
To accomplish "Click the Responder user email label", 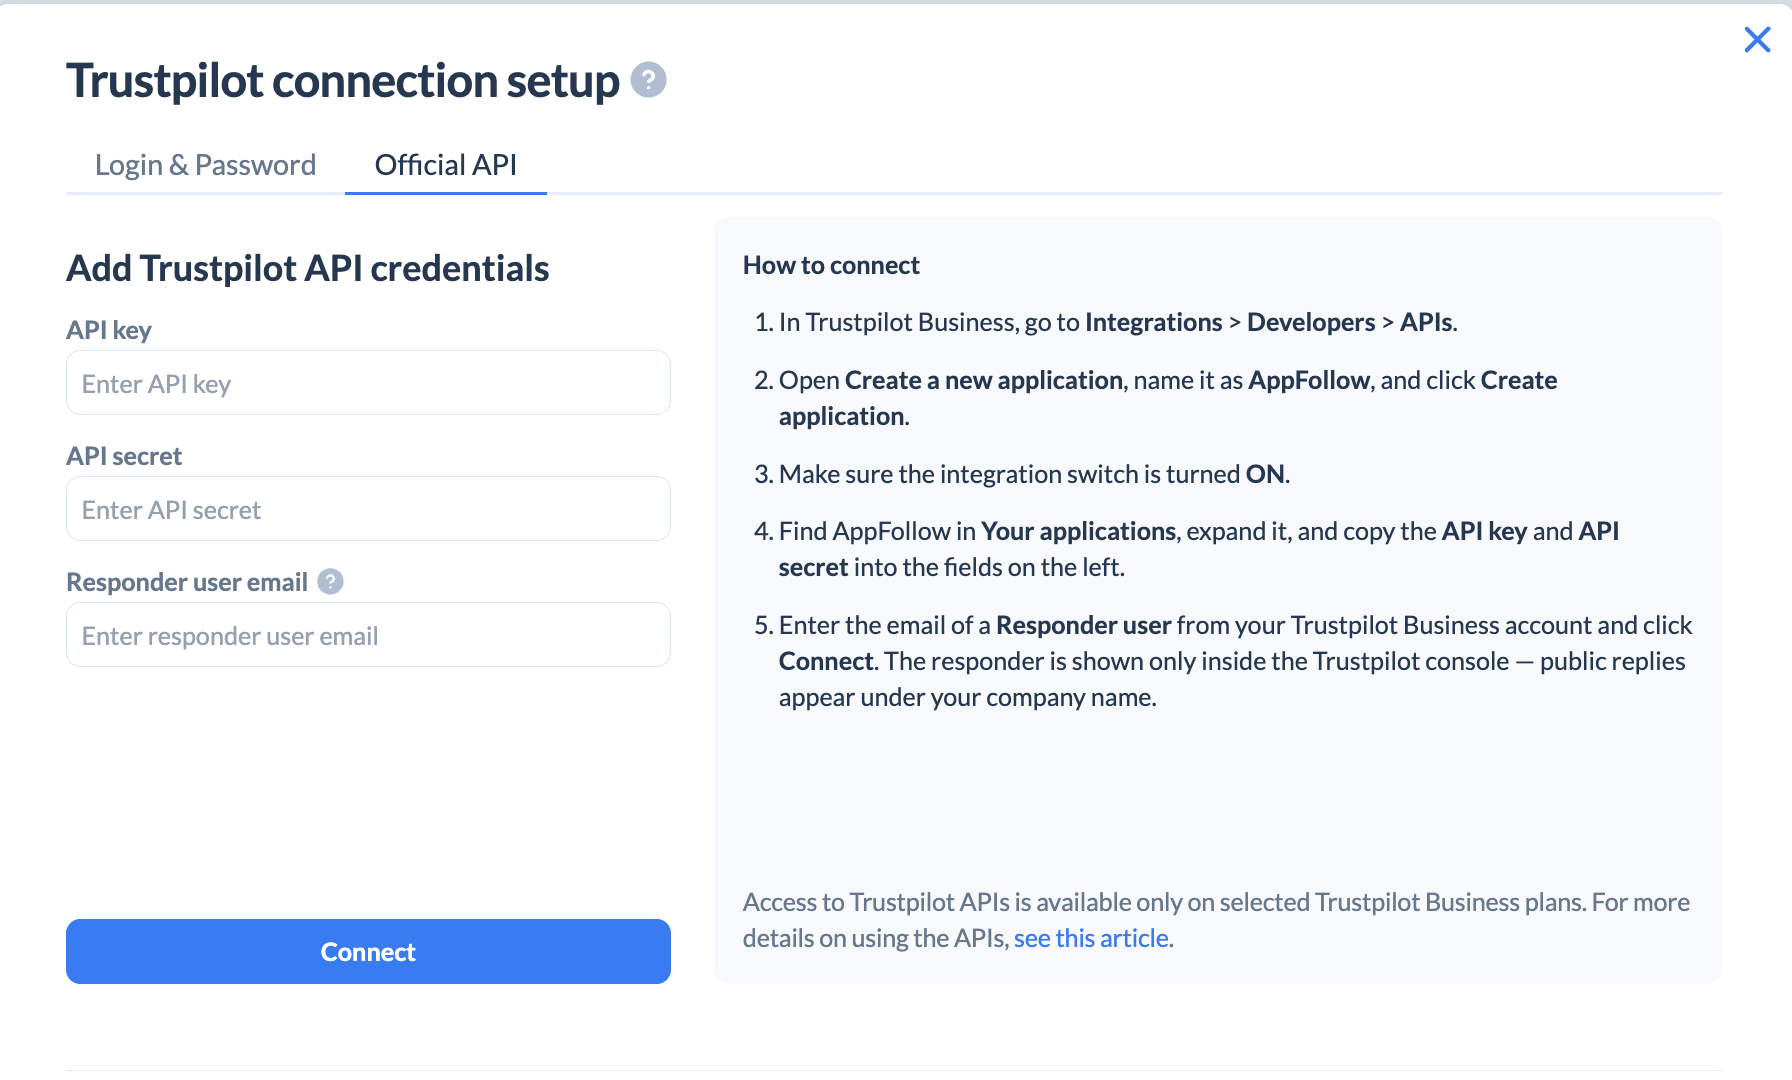I will pos(187,582).
